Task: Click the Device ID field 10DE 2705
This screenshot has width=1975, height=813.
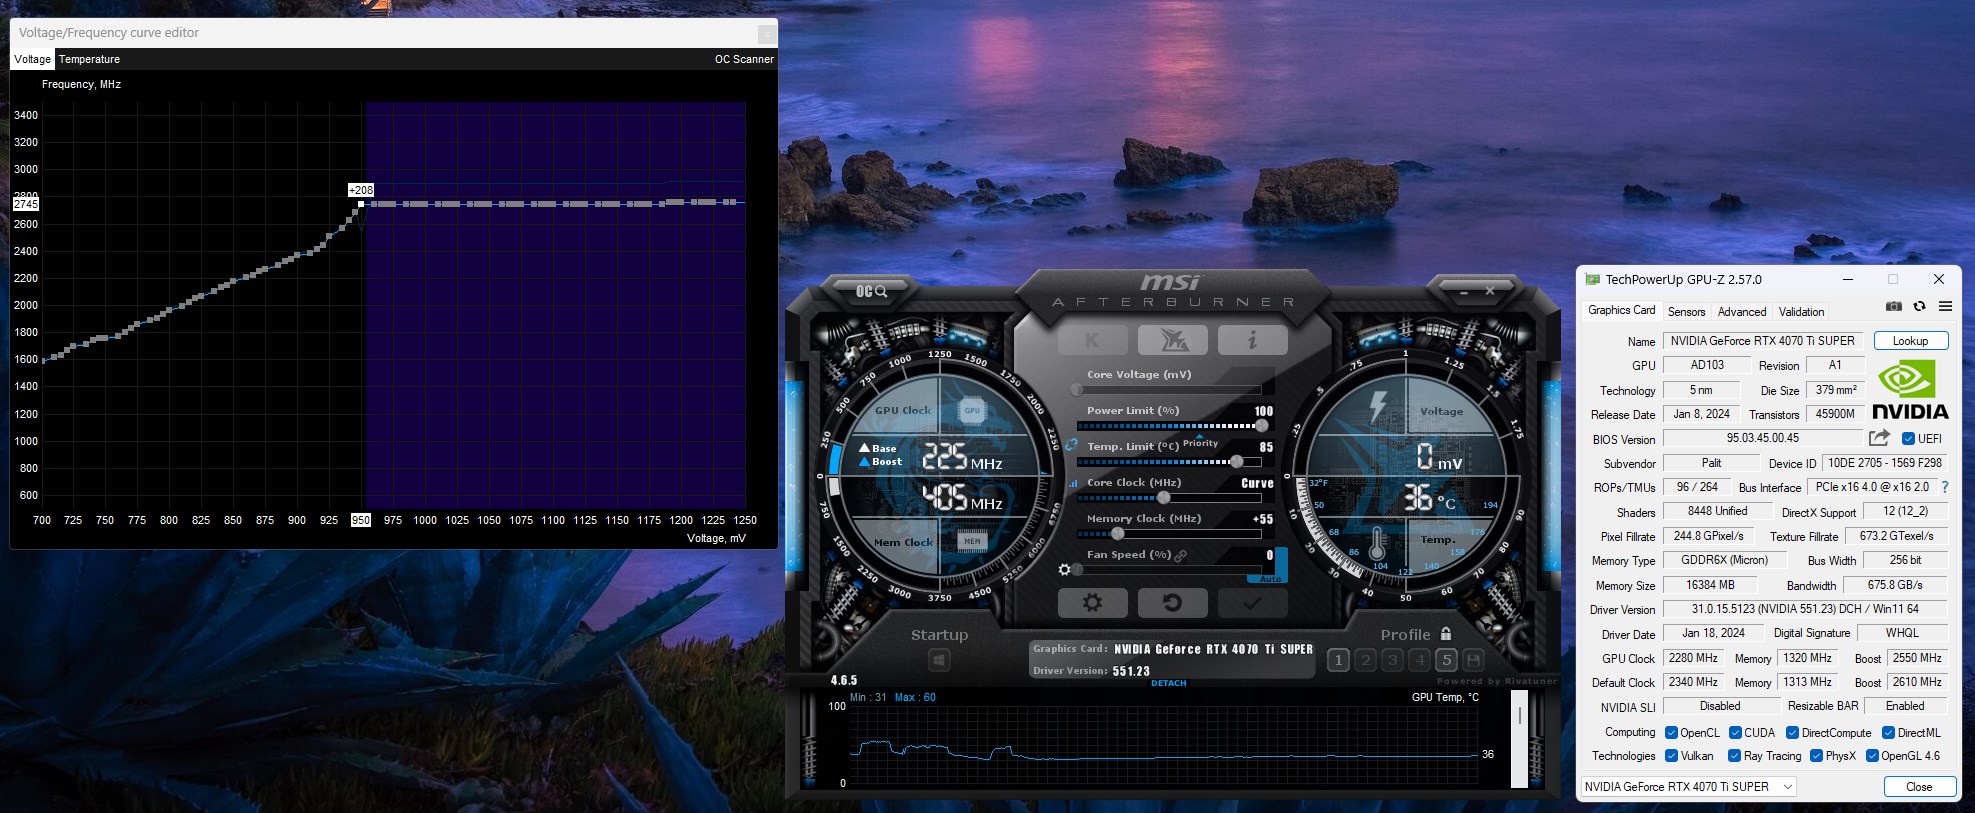Action: pos(1885,463)
